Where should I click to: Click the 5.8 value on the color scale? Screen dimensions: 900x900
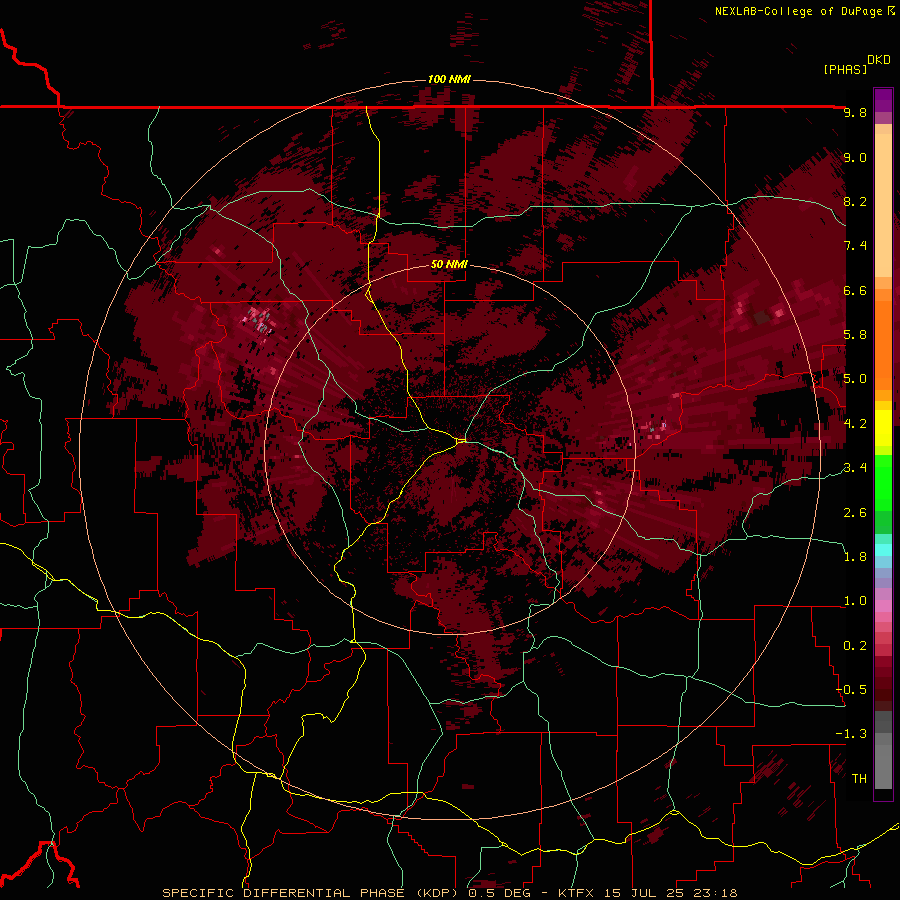[x=855, y=335]
